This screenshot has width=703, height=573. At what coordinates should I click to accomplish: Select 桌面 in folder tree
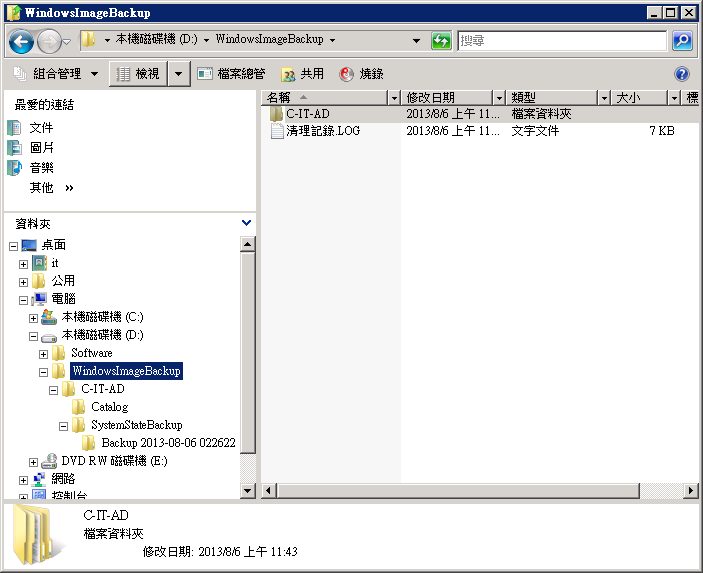coord(54,245)
